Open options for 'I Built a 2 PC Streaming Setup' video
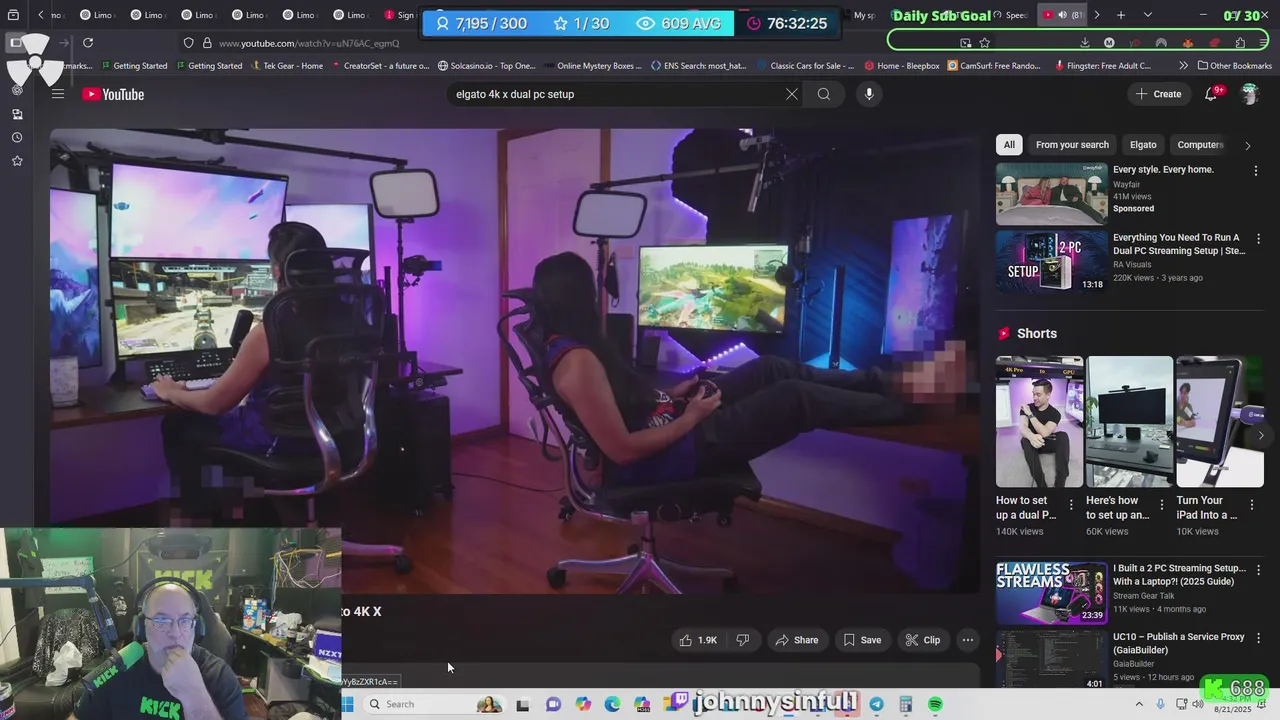 coord(1258,570)
